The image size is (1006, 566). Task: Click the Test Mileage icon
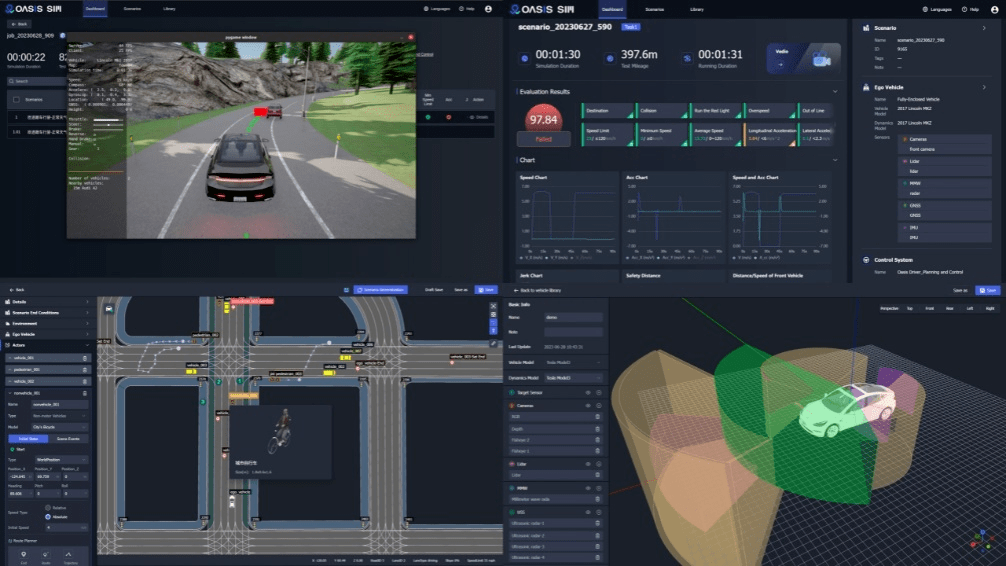610,58
